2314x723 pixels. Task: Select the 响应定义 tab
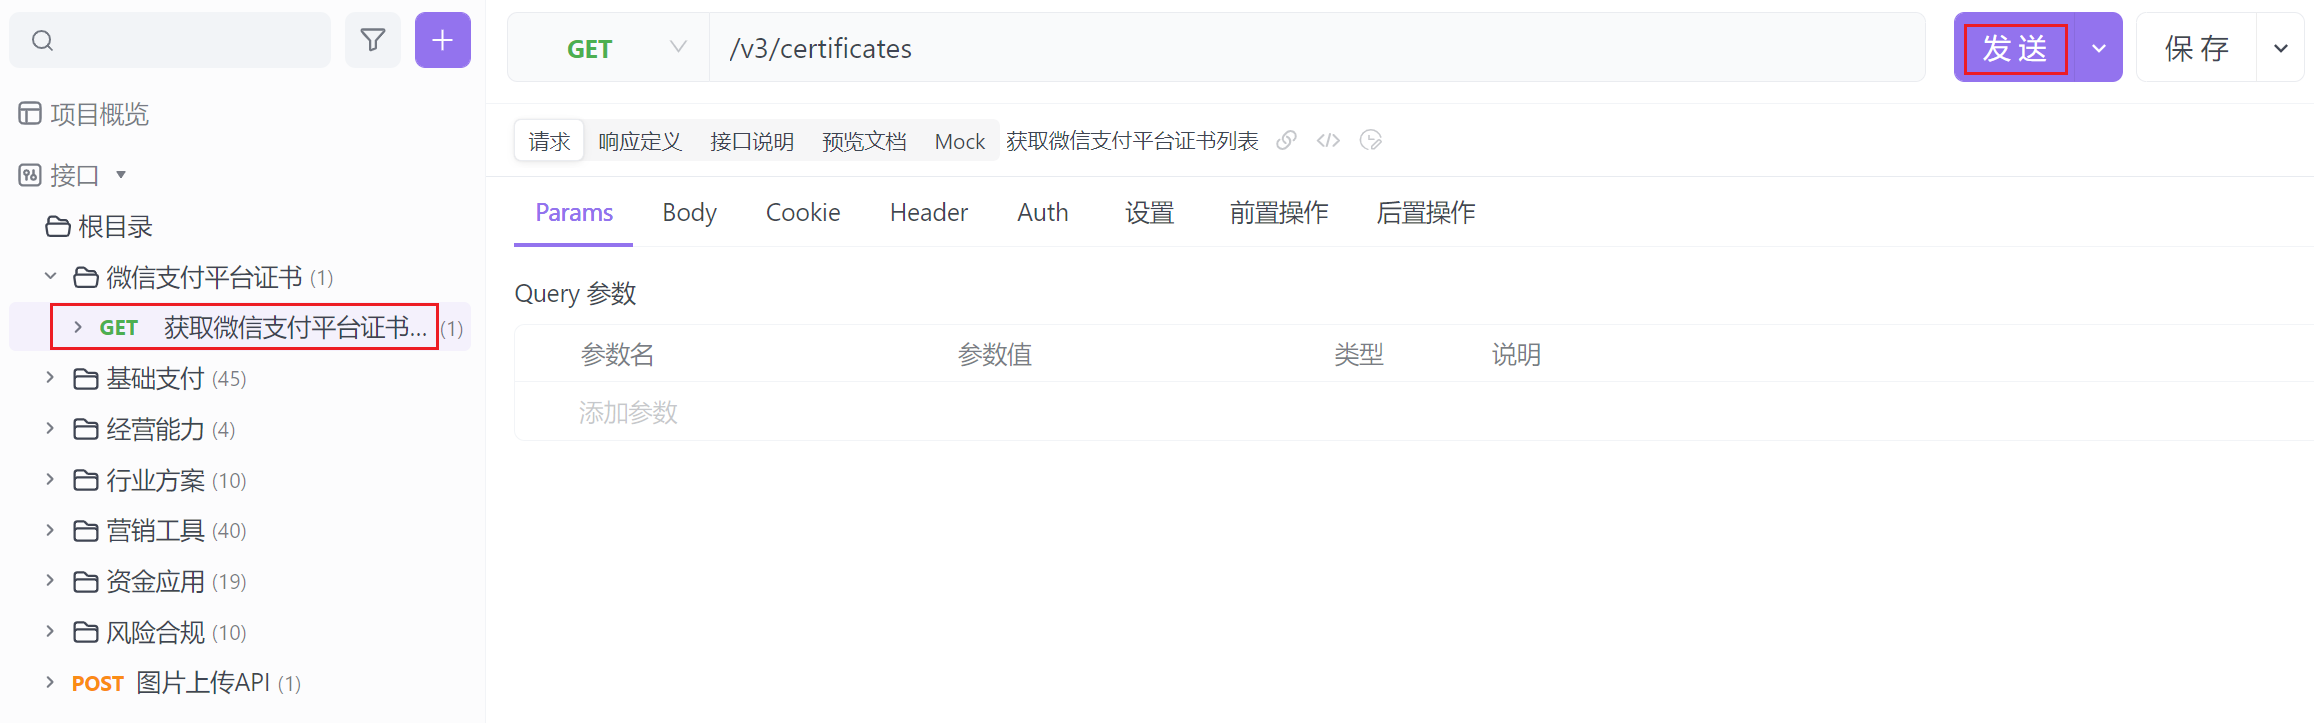[x=640, y=141]
